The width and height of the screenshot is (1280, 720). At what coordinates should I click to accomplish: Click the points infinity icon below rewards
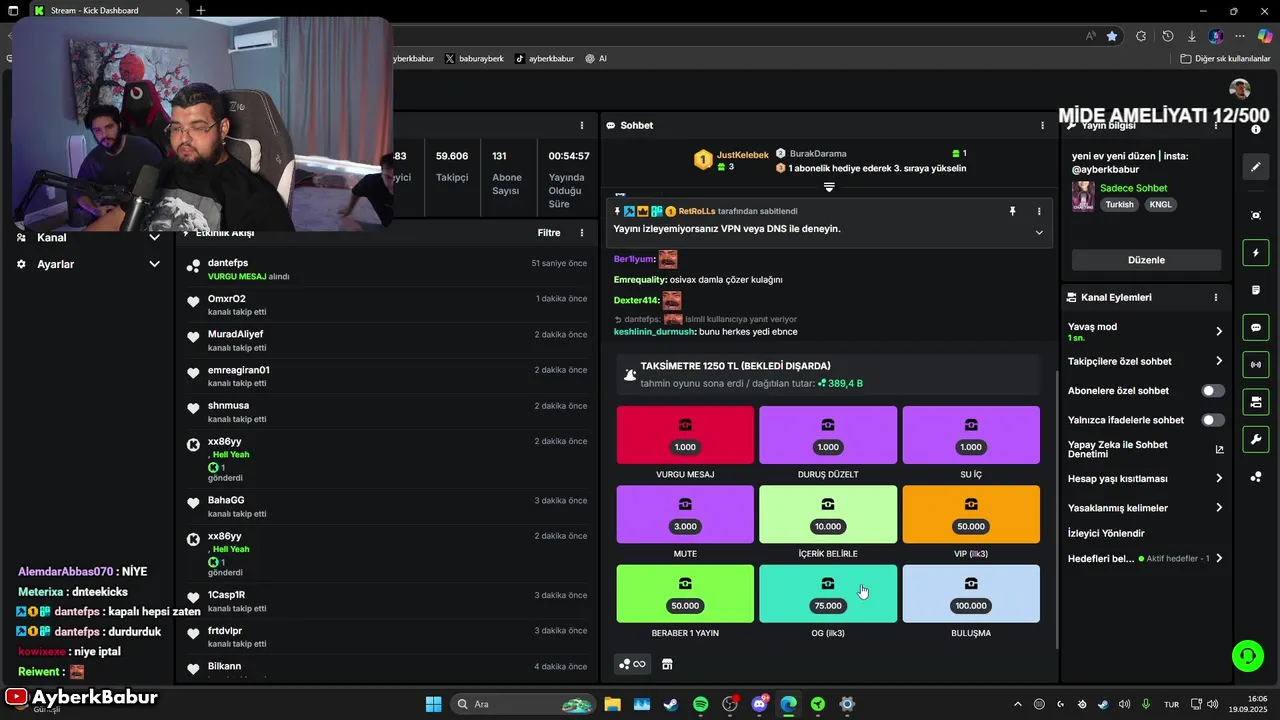pyautogui.click(x=633, y=664)
